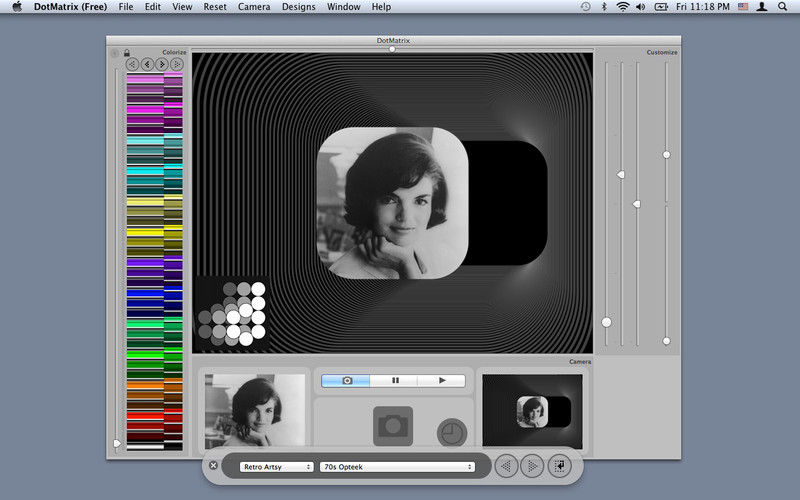Open Spotlight search magnifier icon

pos(782,7)
